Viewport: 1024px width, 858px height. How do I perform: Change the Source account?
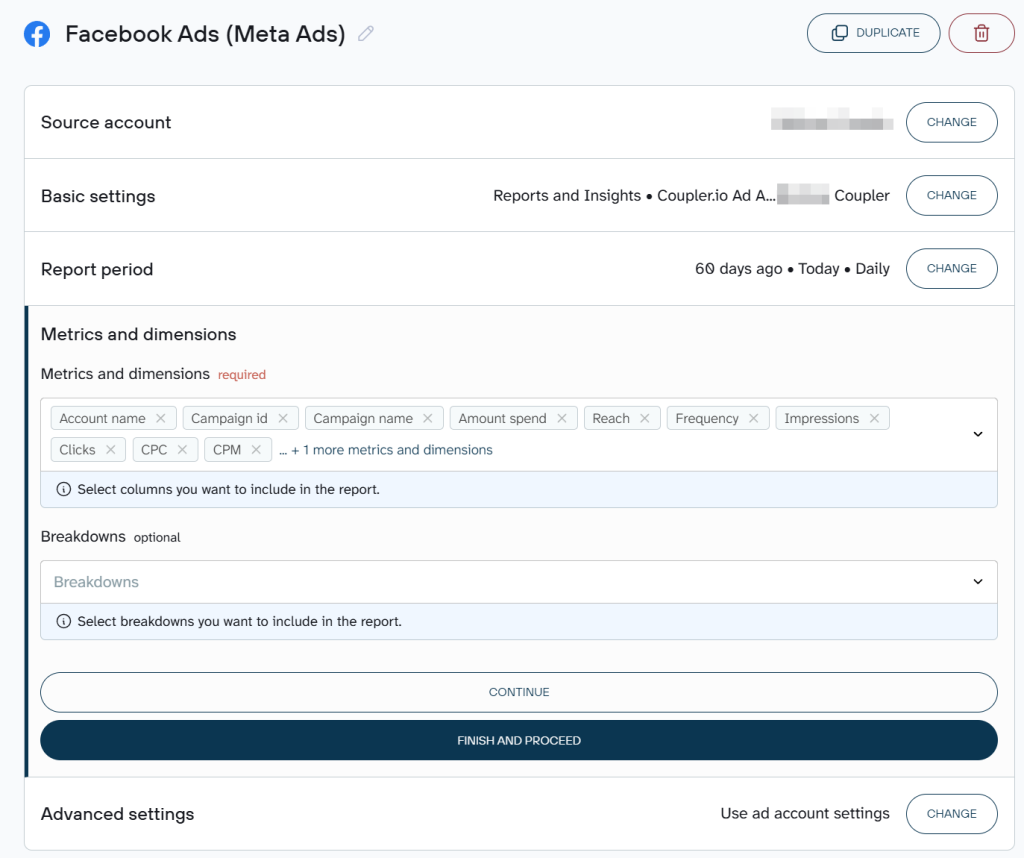(x=952, y=122)
